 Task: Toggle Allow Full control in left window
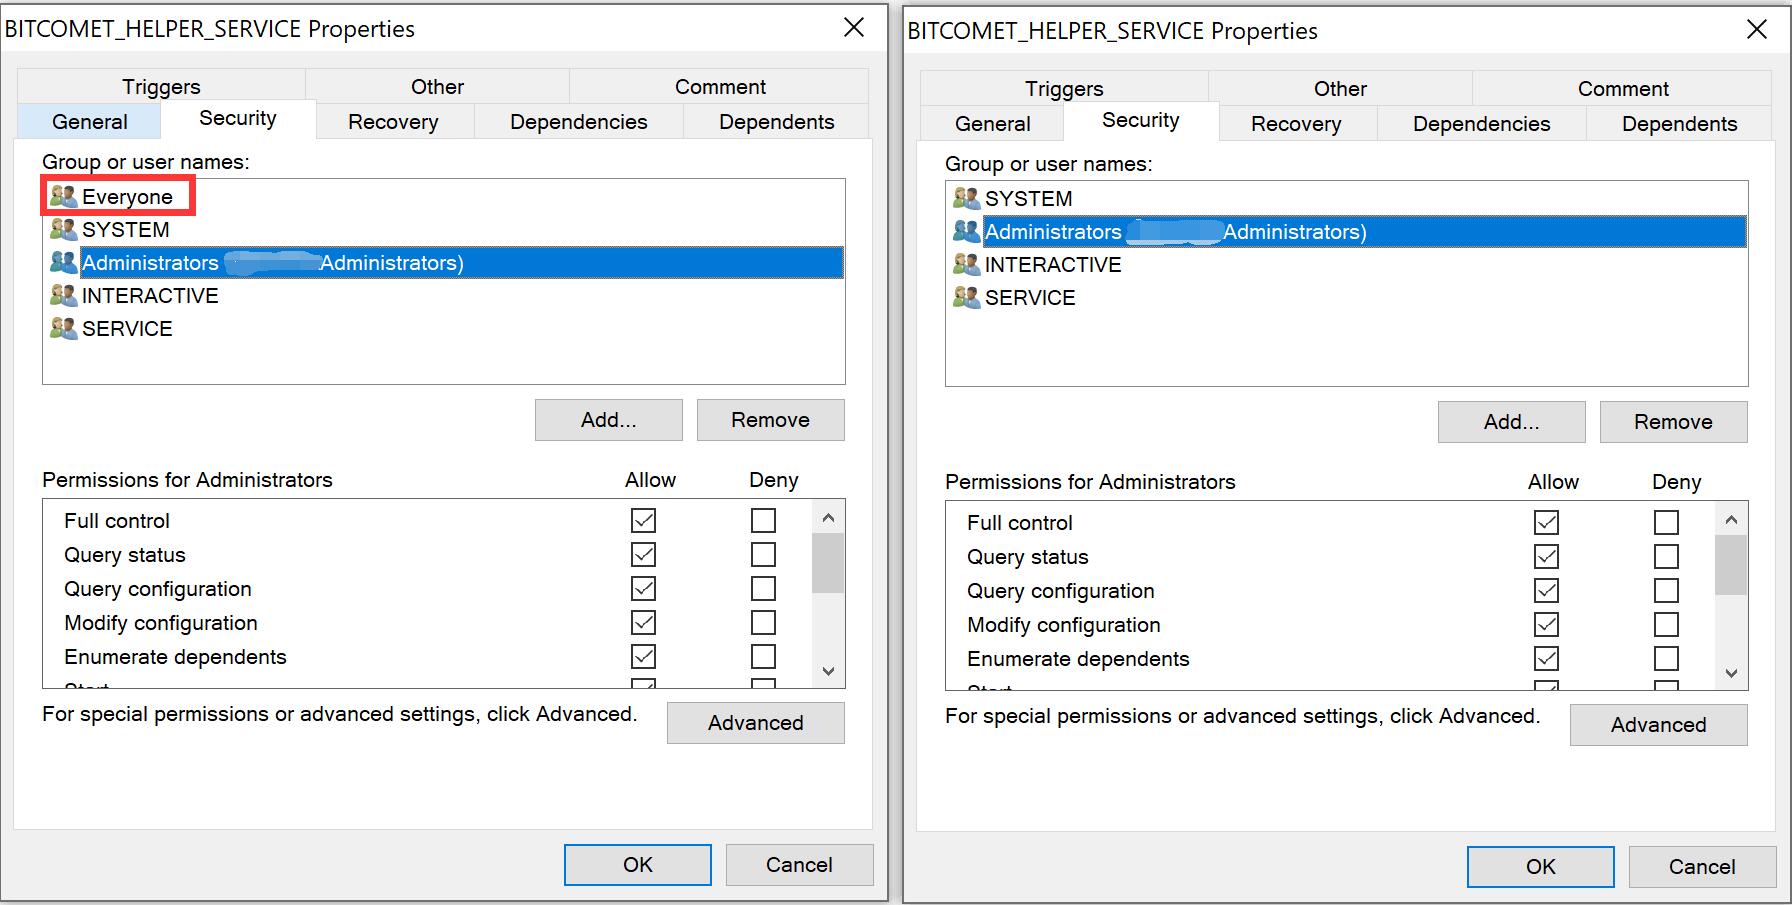pos(644,521)
